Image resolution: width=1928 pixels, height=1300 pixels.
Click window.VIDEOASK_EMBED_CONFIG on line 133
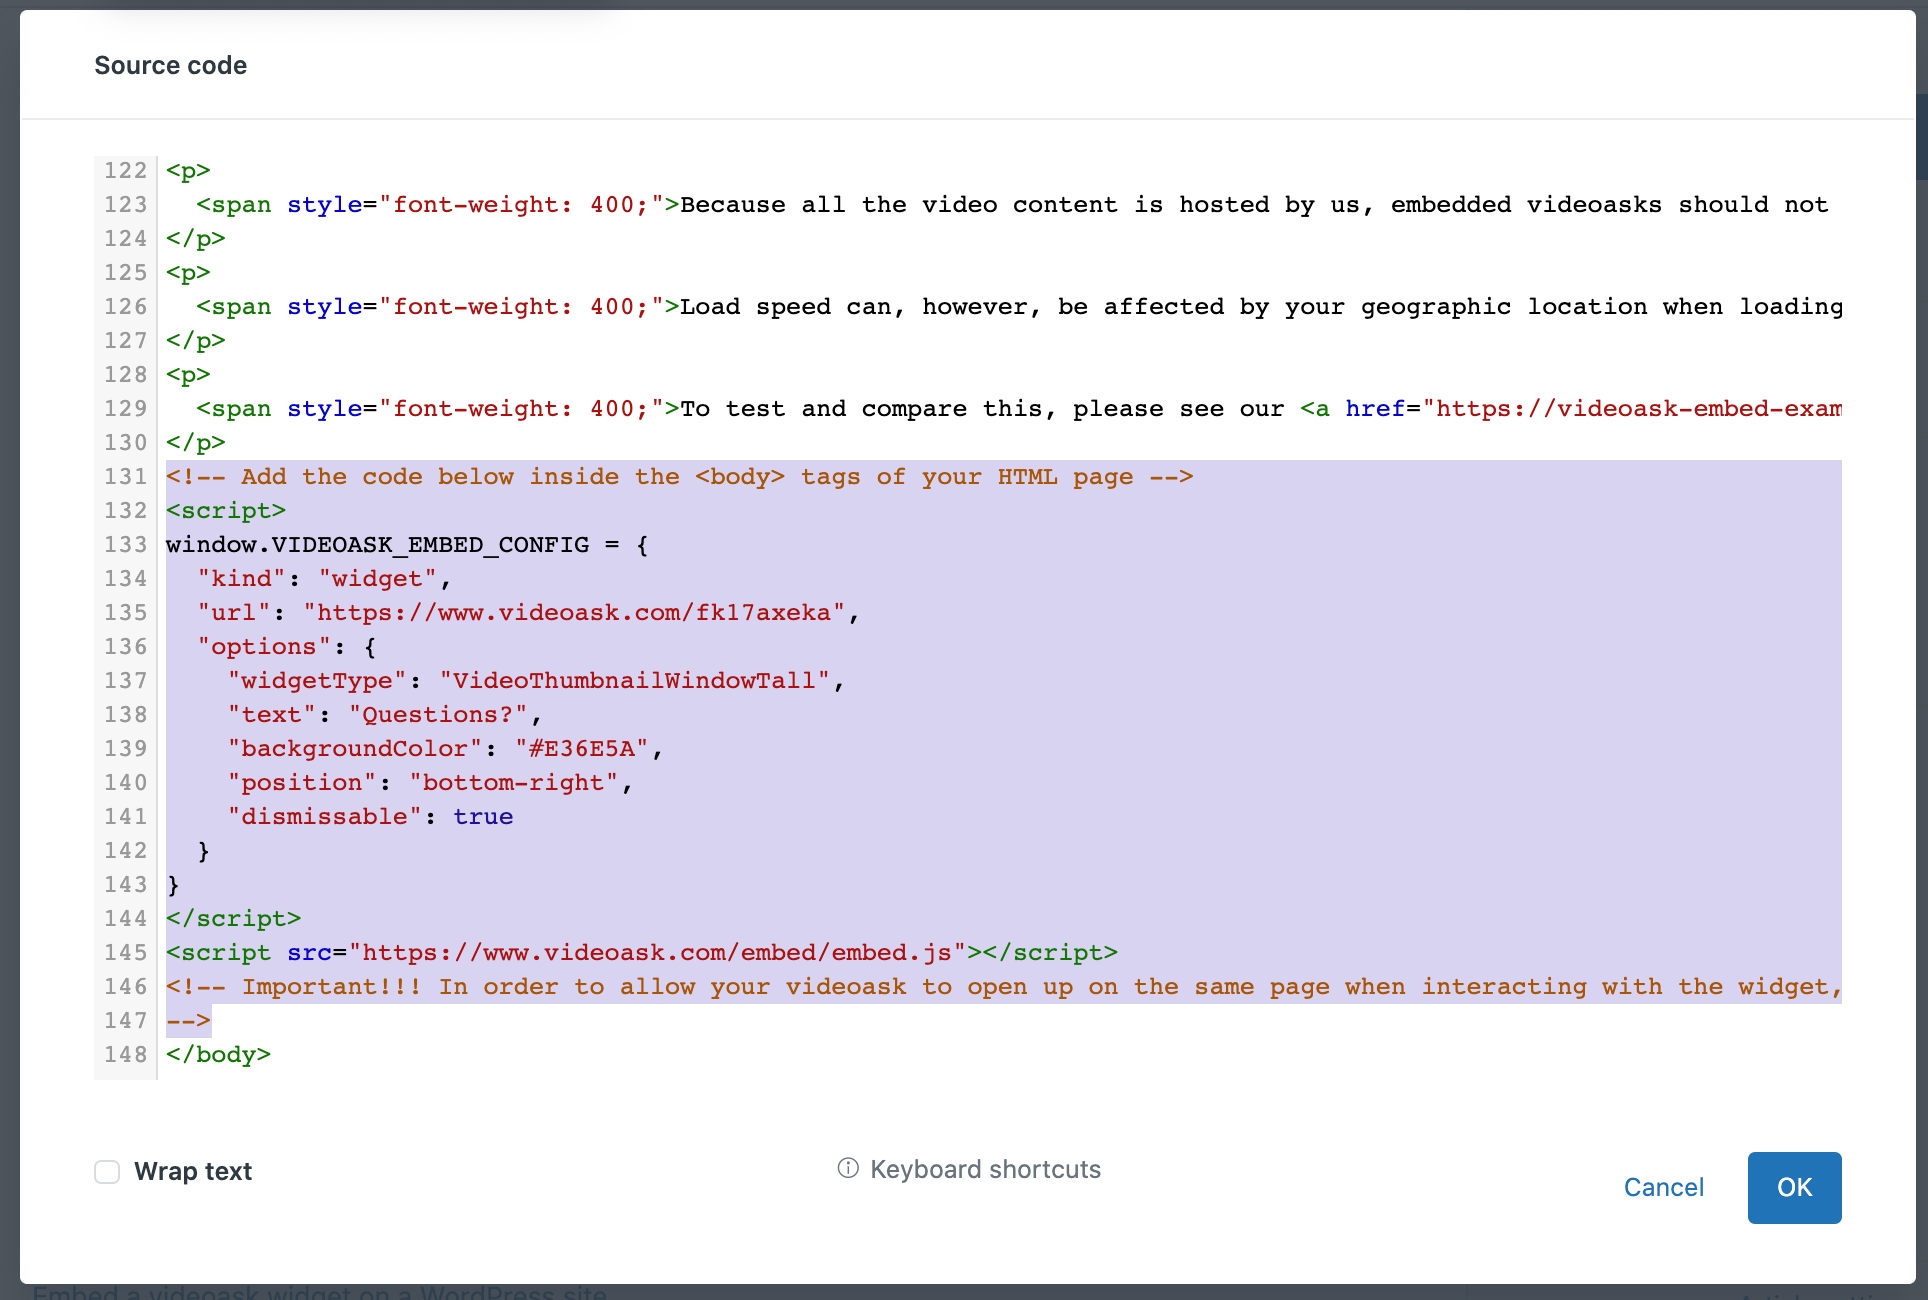click(377, 545)
